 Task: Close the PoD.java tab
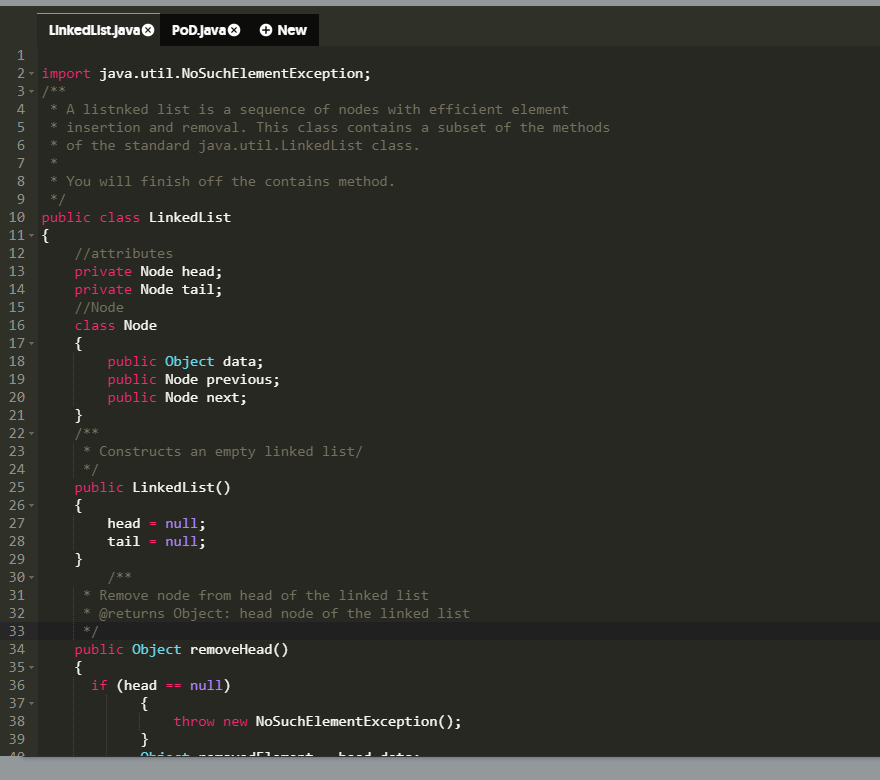click(234, 30)
